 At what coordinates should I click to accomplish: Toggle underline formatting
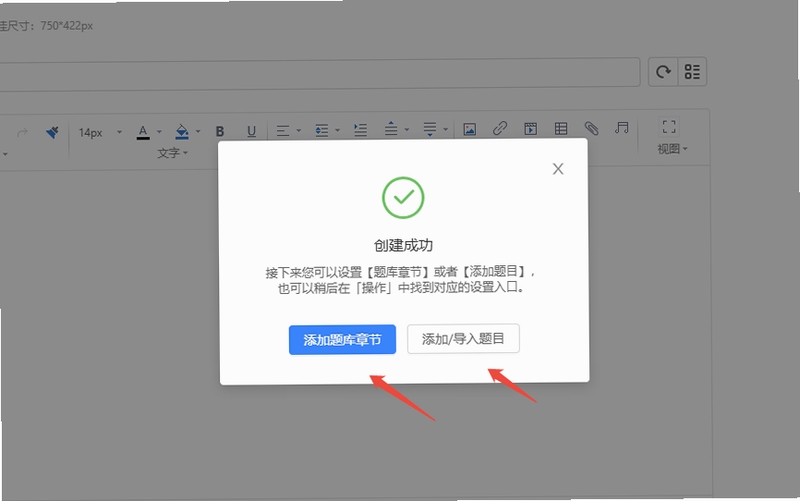tap(251, 131)
